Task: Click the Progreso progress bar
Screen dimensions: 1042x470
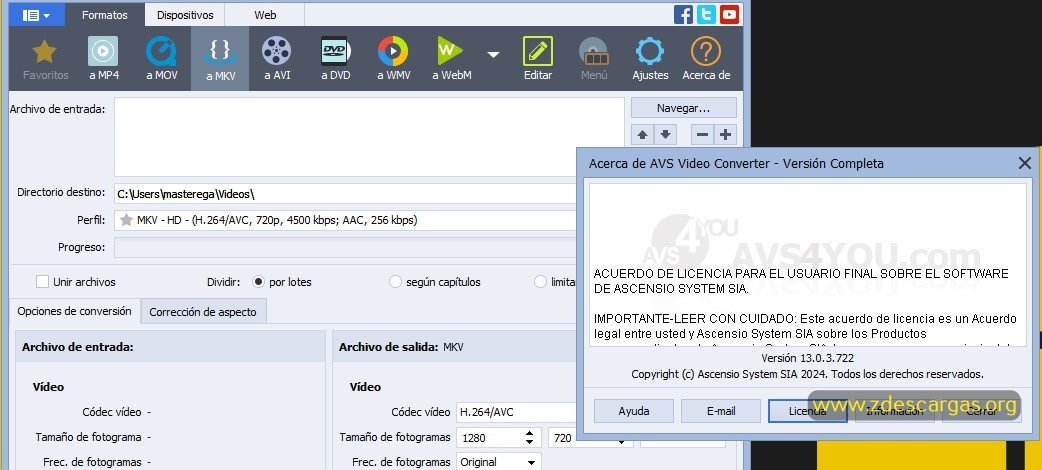Action: pyautogui.click(x=346, y=247)
